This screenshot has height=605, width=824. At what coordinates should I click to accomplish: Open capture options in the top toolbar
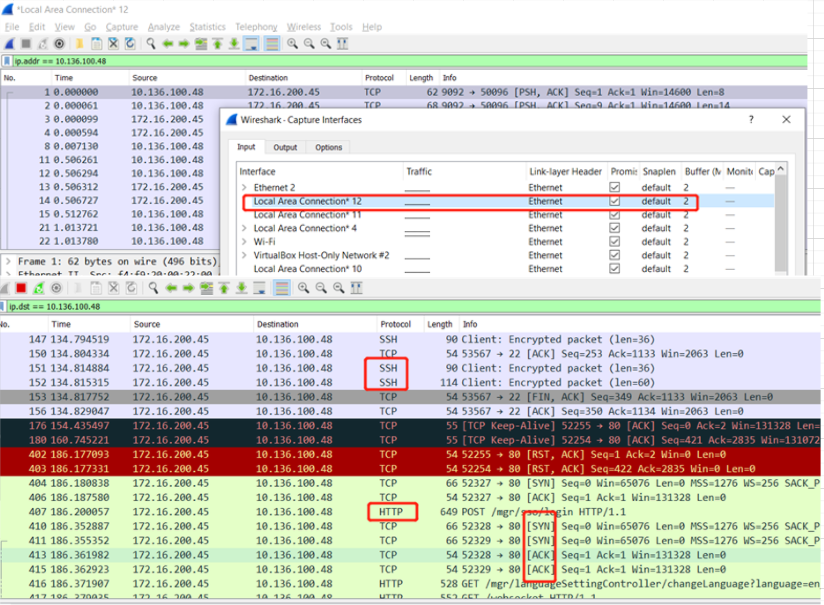pos(59,44)
